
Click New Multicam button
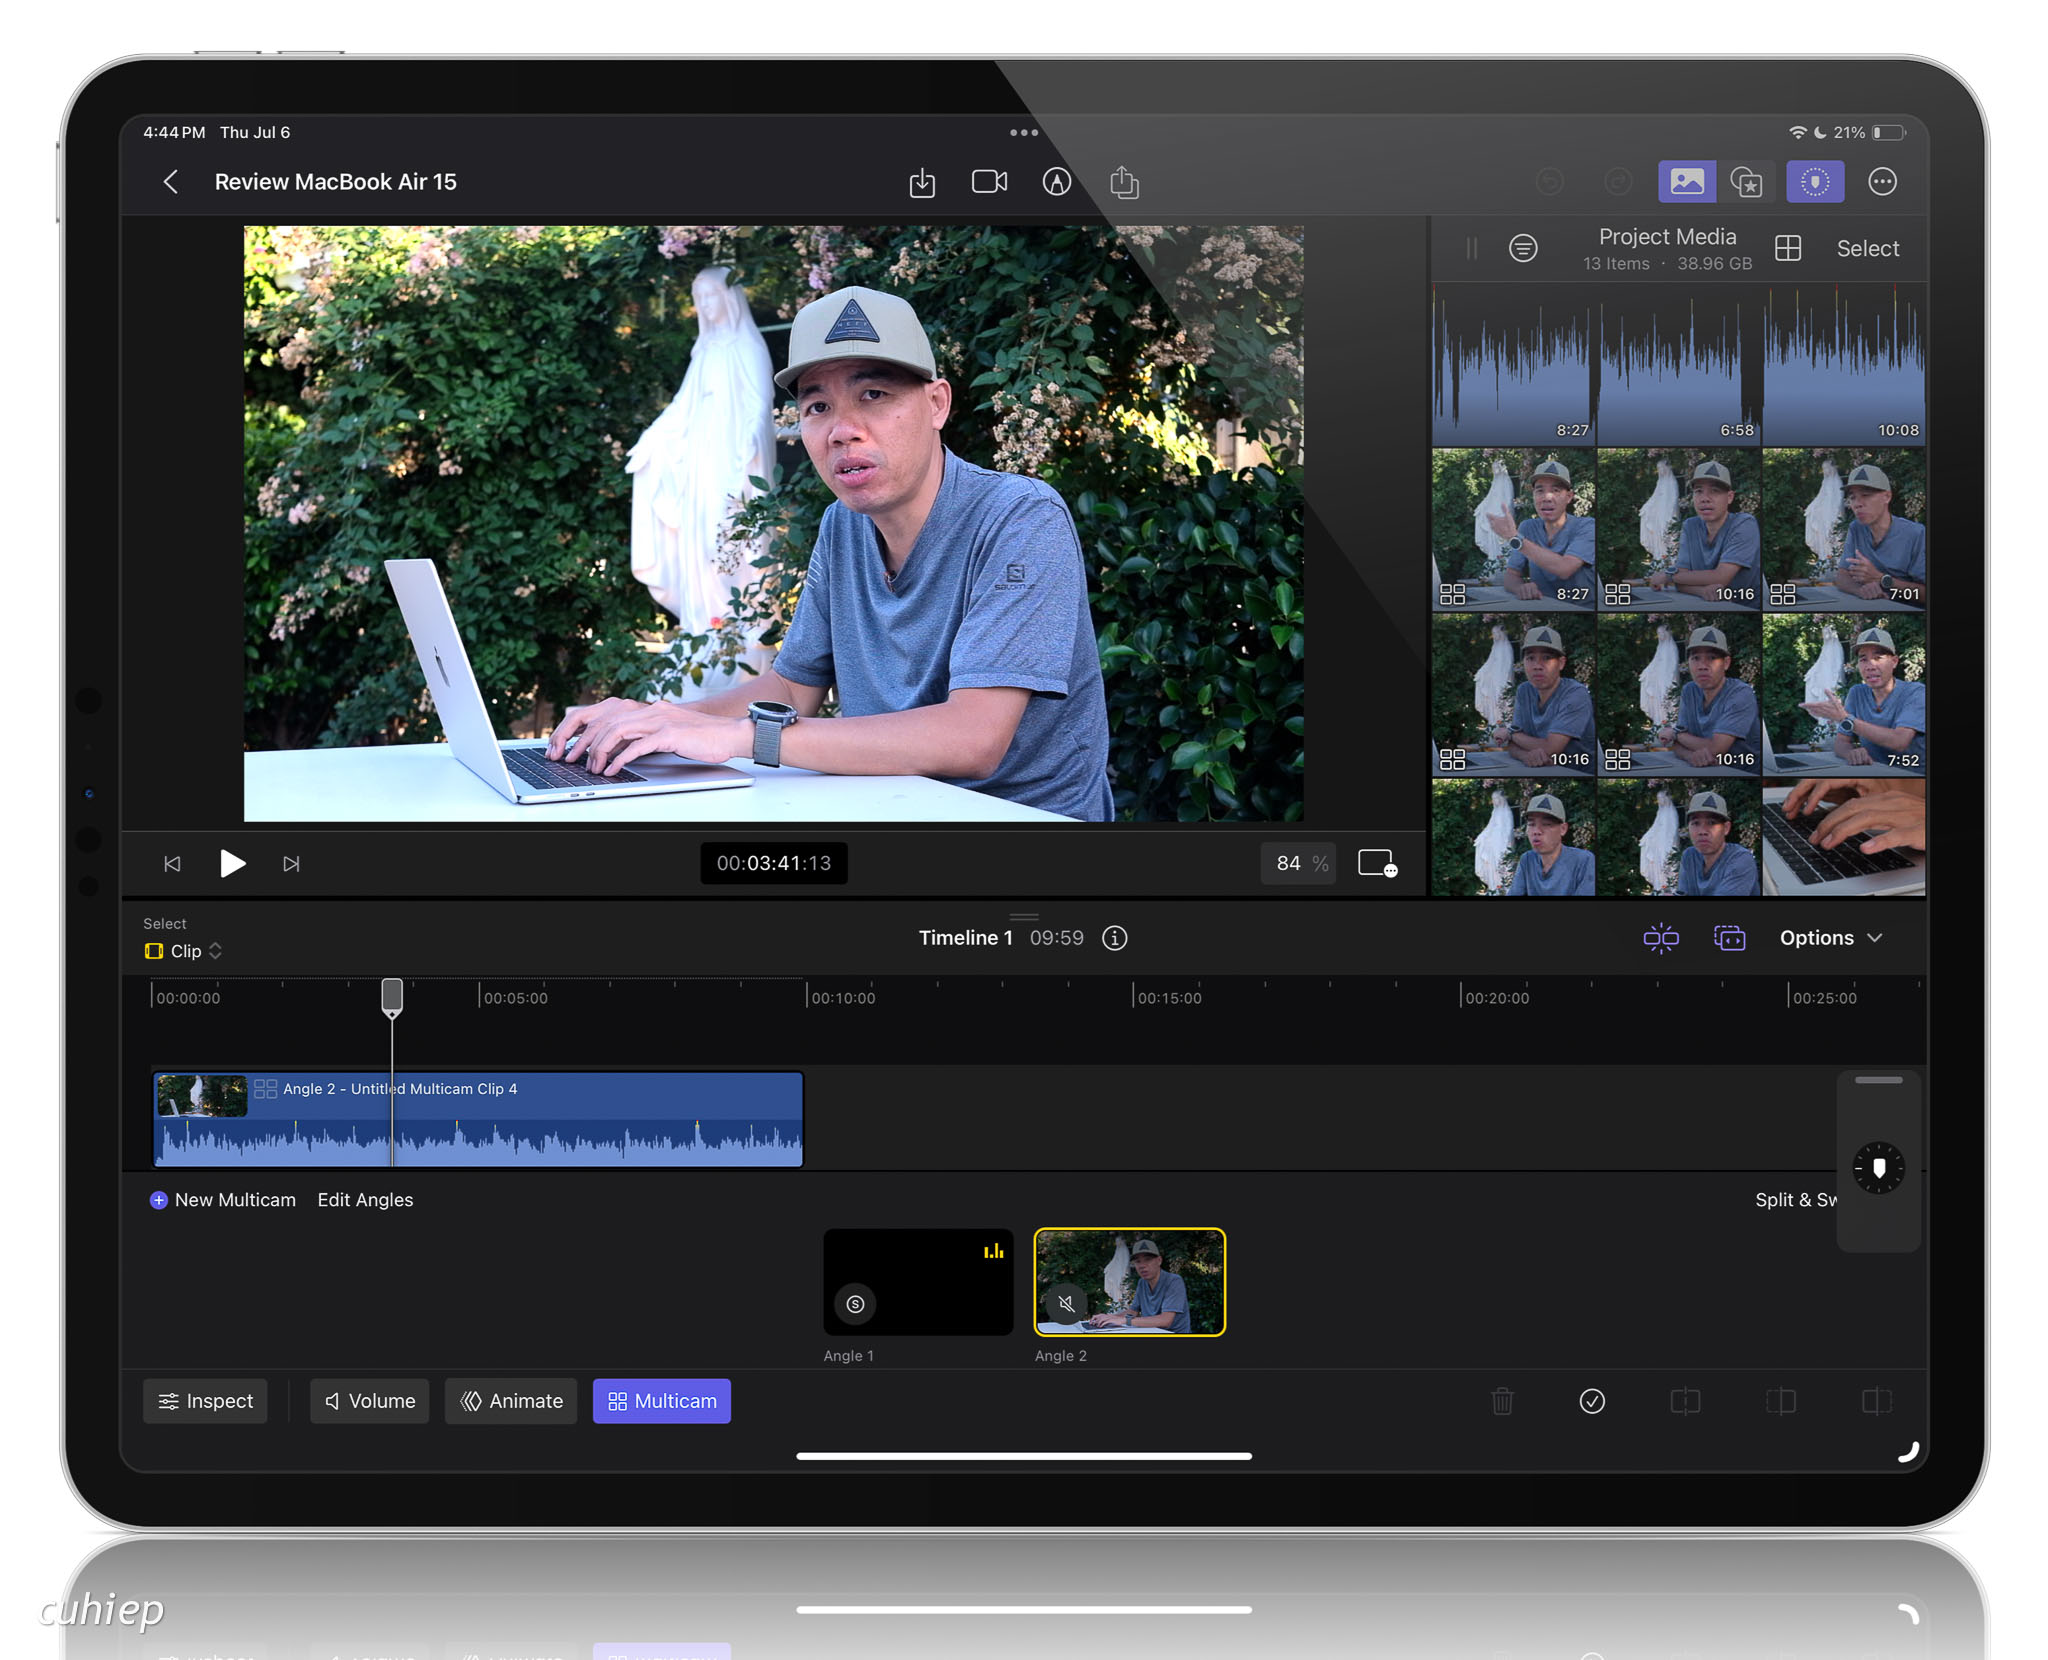(x=223, y=1200)
